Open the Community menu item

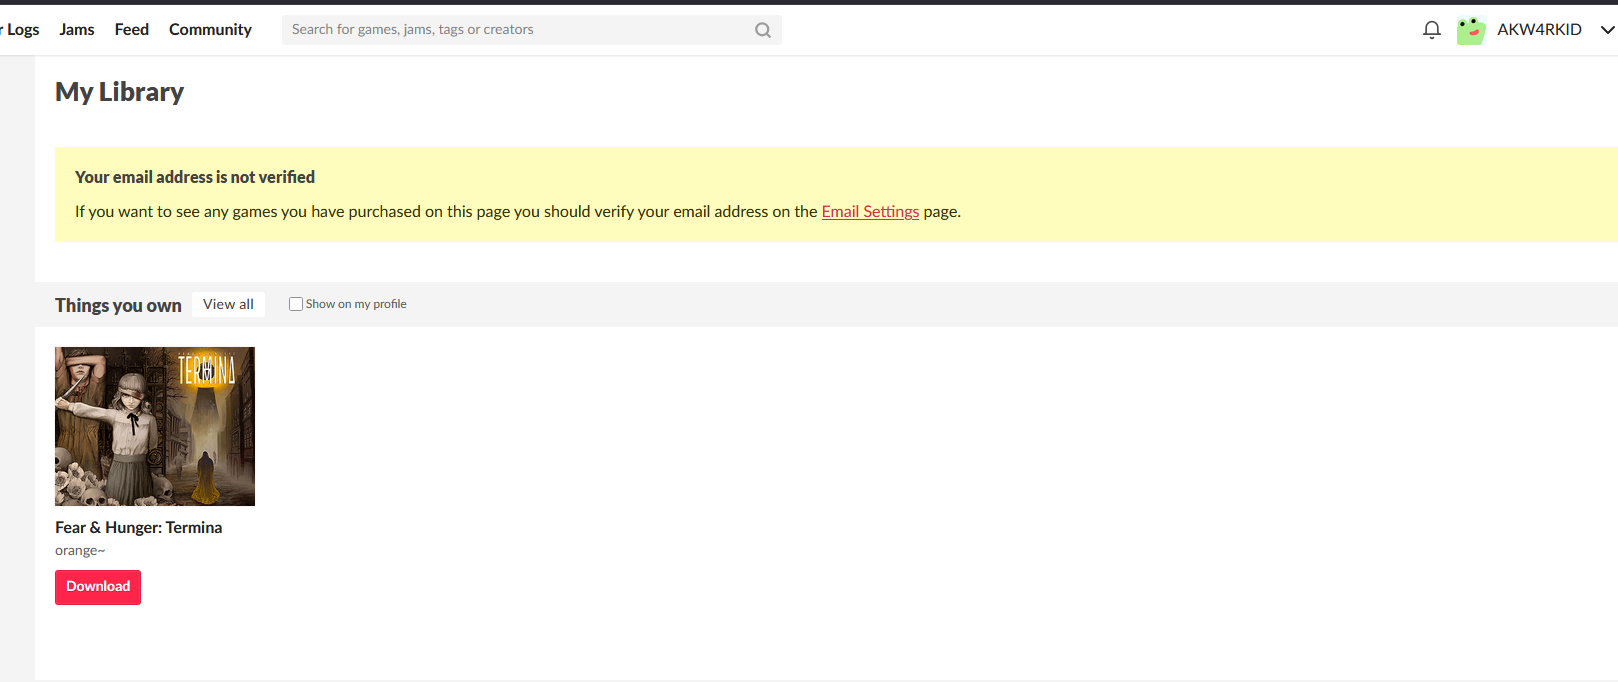[x=210, y=30]
